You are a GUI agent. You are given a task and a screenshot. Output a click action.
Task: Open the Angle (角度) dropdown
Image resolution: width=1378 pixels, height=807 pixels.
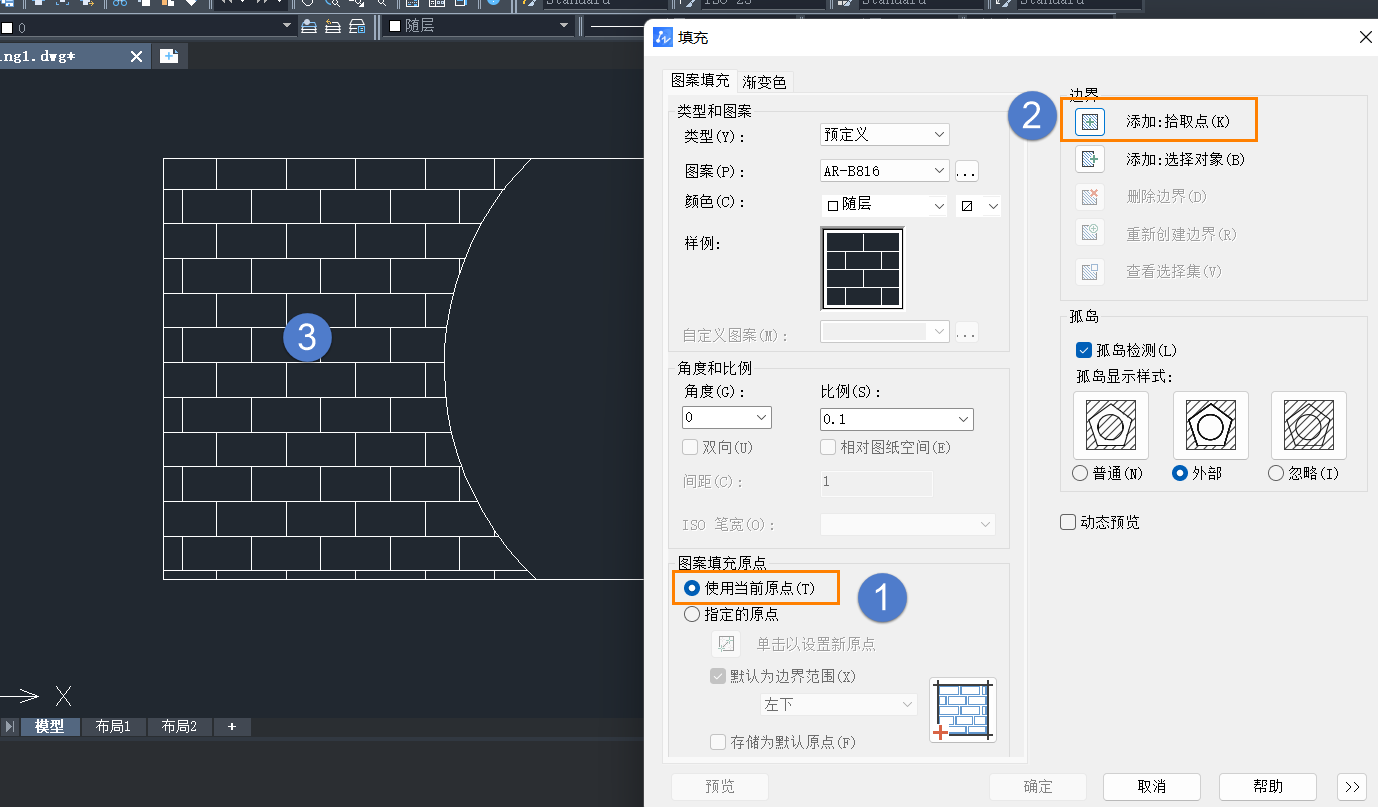[727, 417]
